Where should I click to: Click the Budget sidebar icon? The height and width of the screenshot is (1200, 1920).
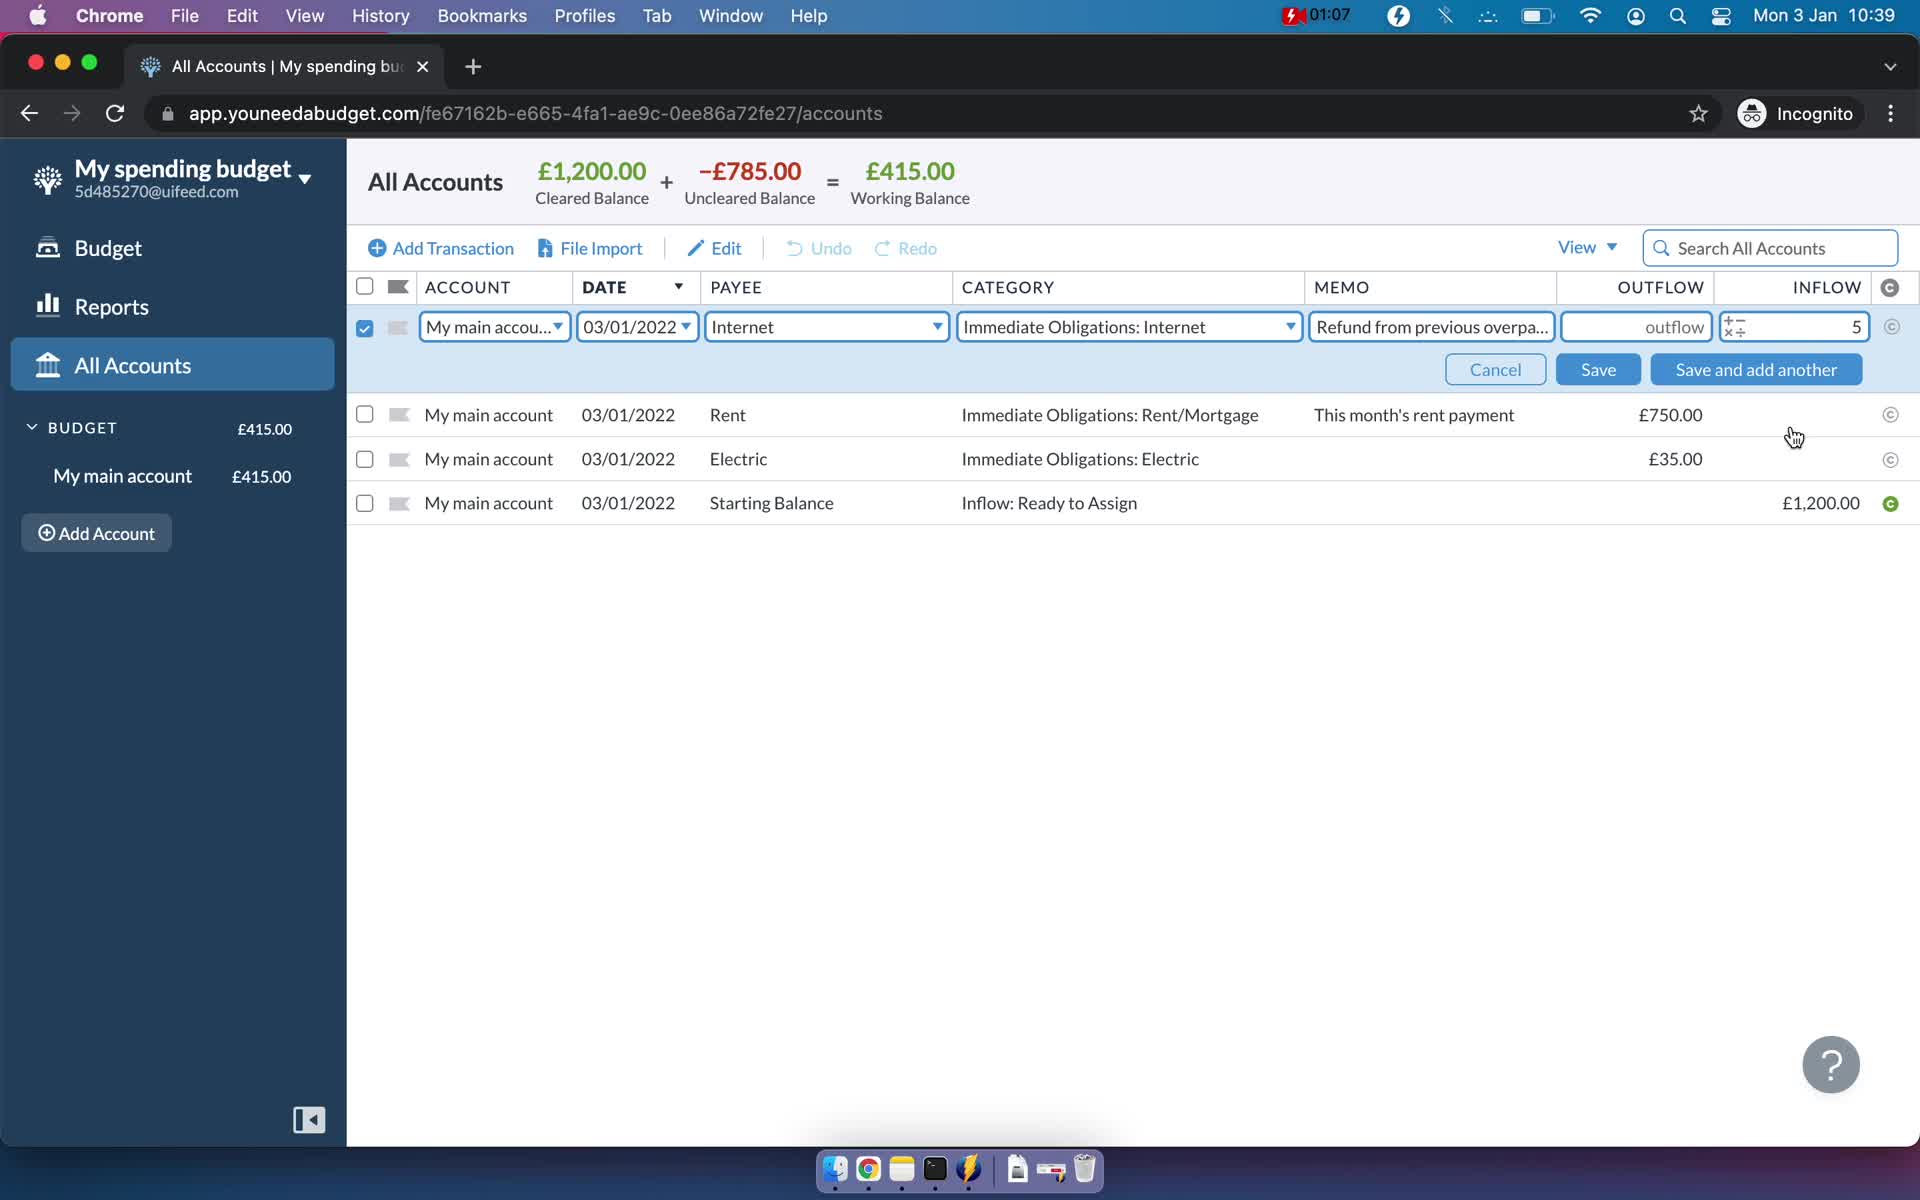pos(47,247)
